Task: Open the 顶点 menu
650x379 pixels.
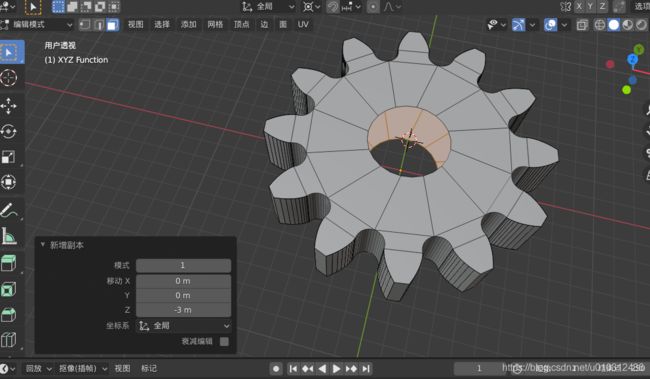Action: pos(241,25)
